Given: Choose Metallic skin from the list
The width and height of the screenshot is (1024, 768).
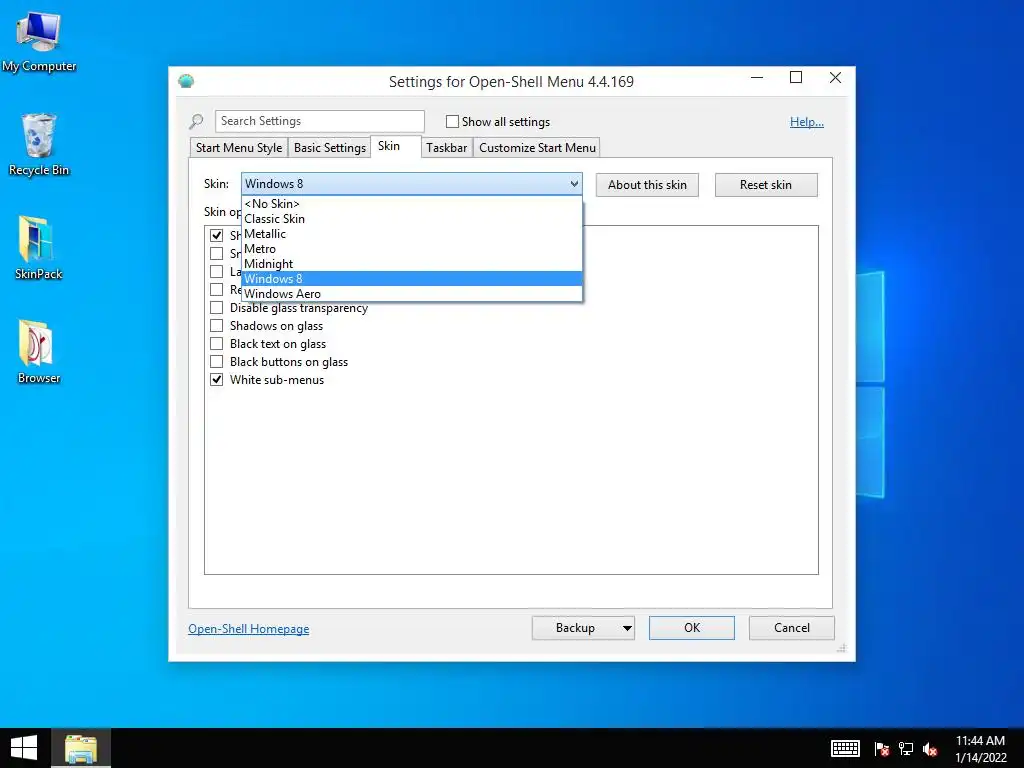Looking at the screenshot, I should click(411, 234).
